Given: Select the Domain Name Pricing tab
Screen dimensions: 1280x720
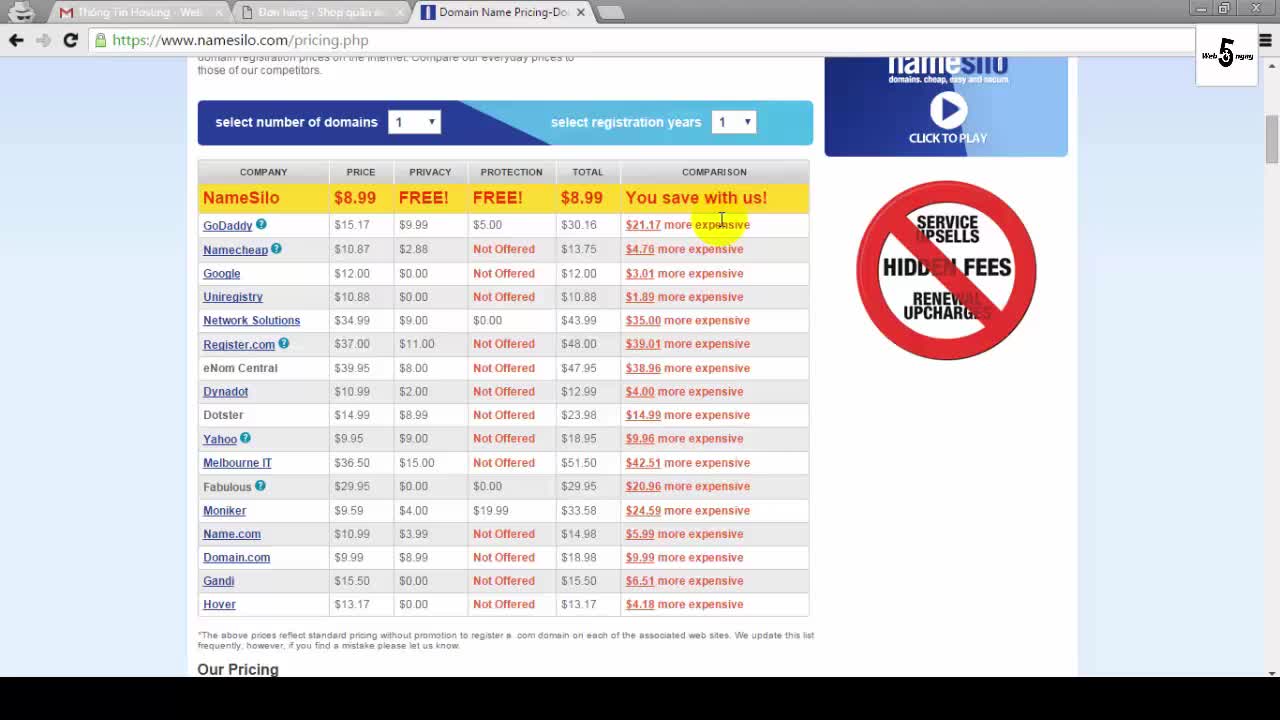Looking at the screenshot, I should [503, 12].
